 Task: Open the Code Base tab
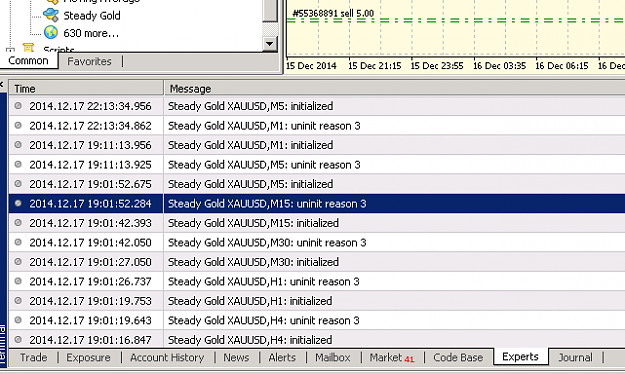tap(458, 357)
